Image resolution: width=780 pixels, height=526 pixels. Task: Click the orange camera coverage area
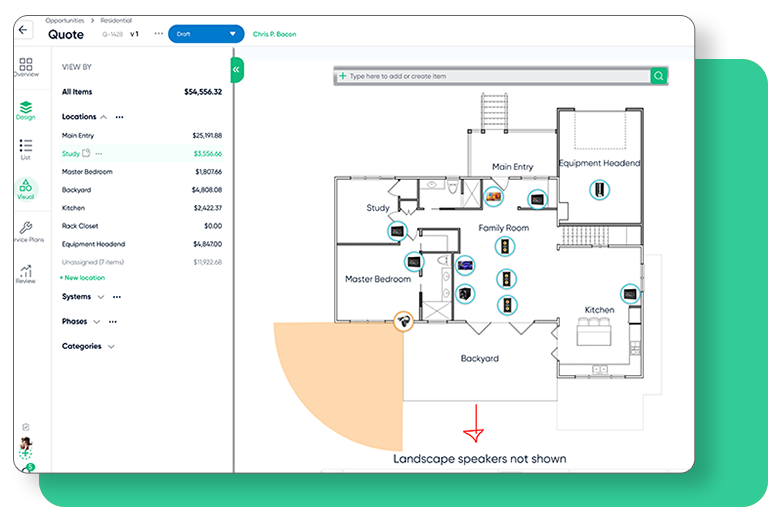coord(351,376)
